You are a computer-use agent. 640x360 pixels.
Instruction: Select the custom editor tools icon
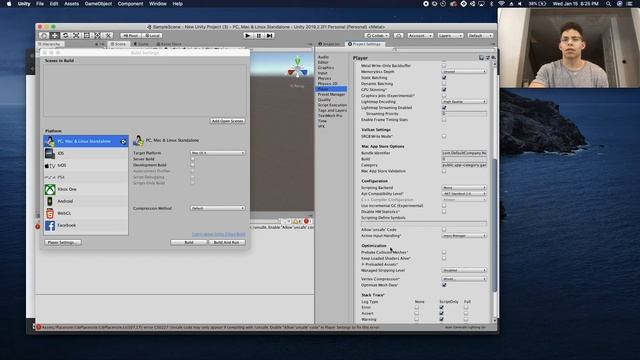(108, 36)
